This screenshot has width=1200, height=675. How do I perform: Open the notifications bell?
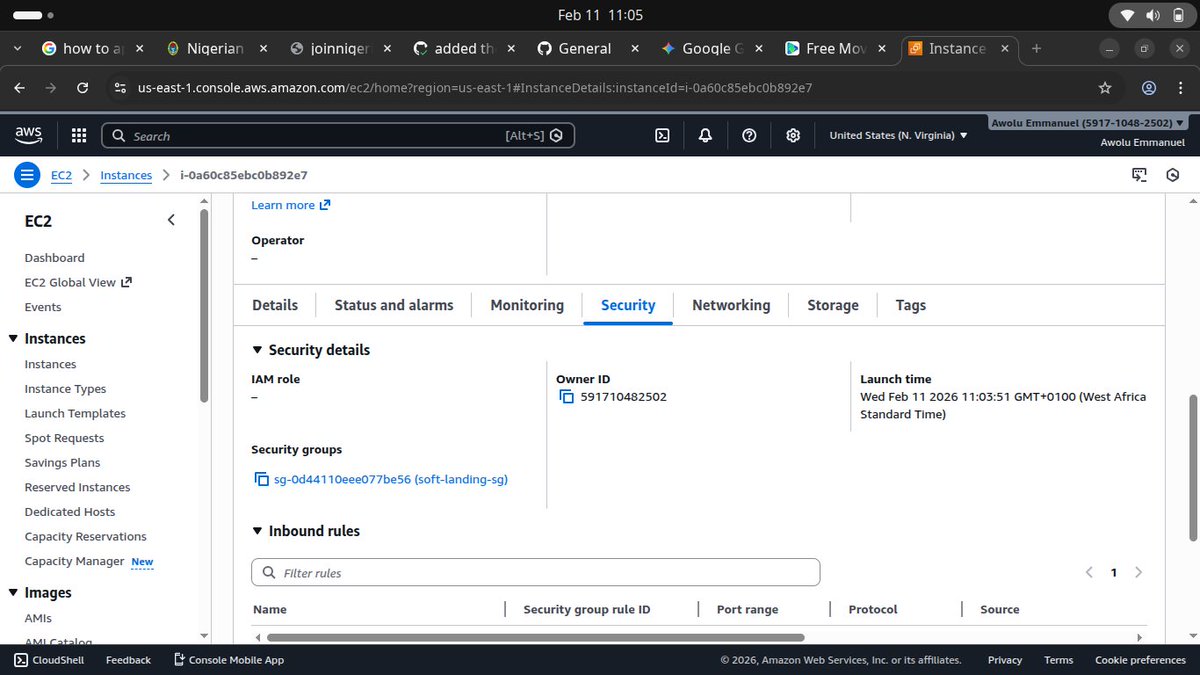(x=706, y=136)
